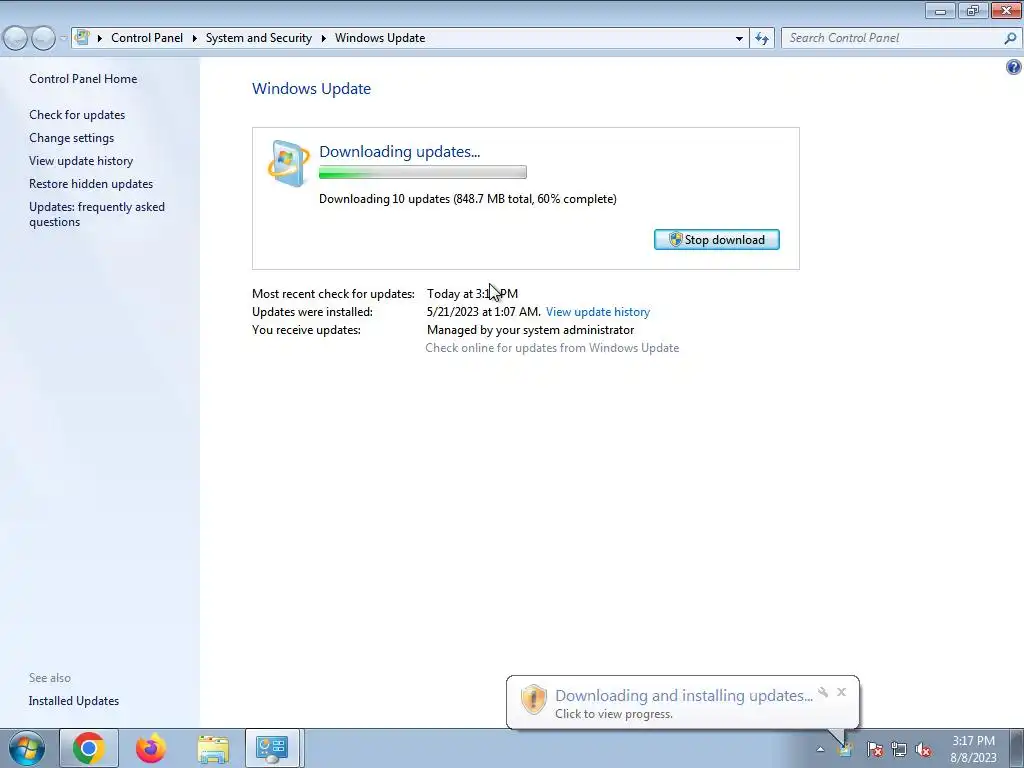Click the Control Panel taskbar button
Image resolution: width=1024 pixels, height=768 pixels.
(272, 748)
